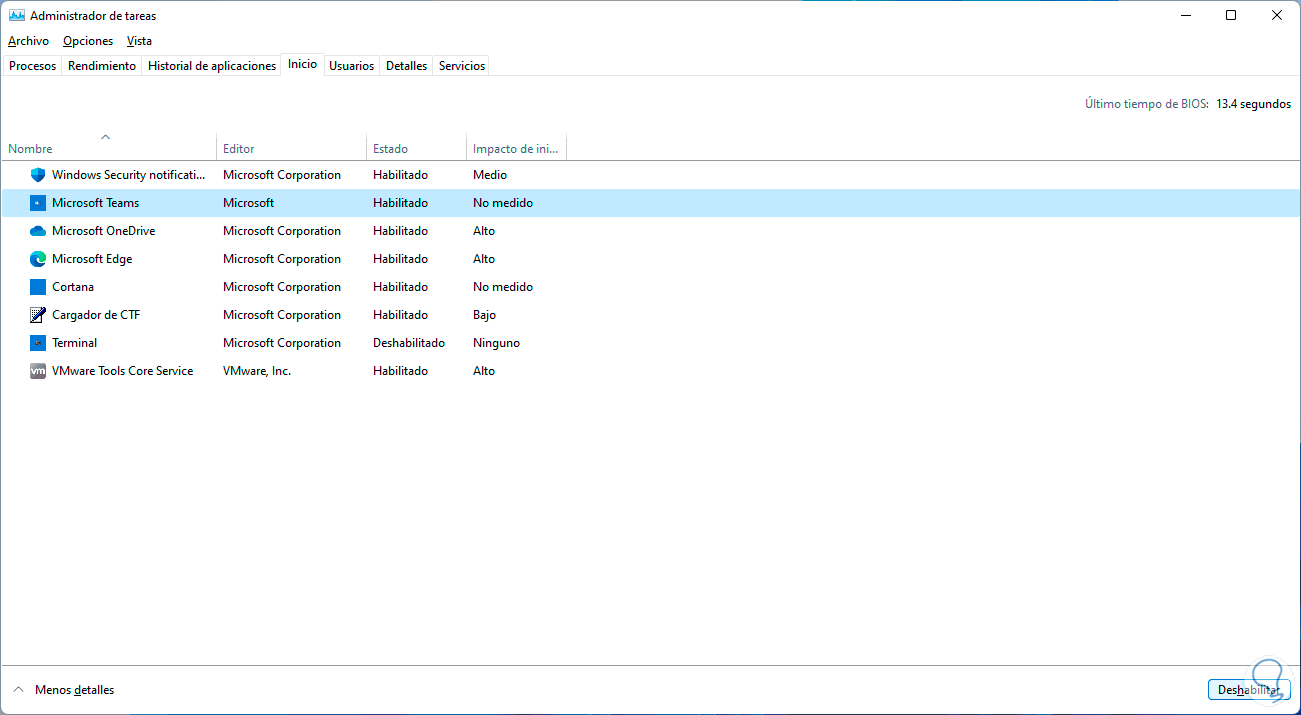Click Habilitado status of Microsoft OneDrive
Viewport: 1301px width, 715px height.
[x=400, y=231]
